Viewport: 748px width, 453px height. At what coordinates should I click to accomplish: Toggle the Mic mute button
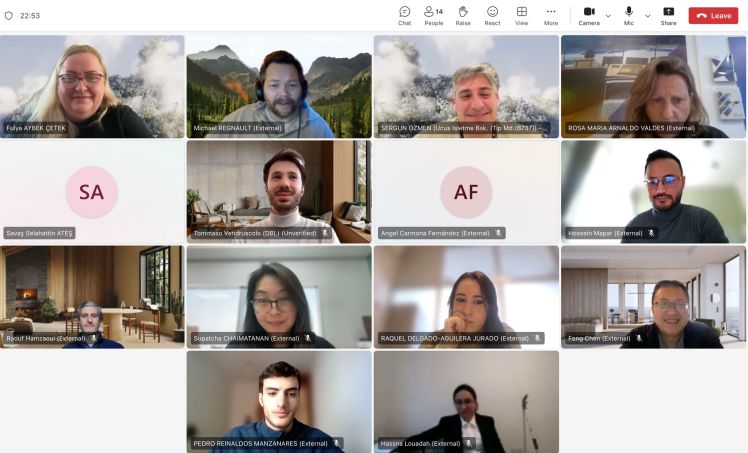(629, 15)
